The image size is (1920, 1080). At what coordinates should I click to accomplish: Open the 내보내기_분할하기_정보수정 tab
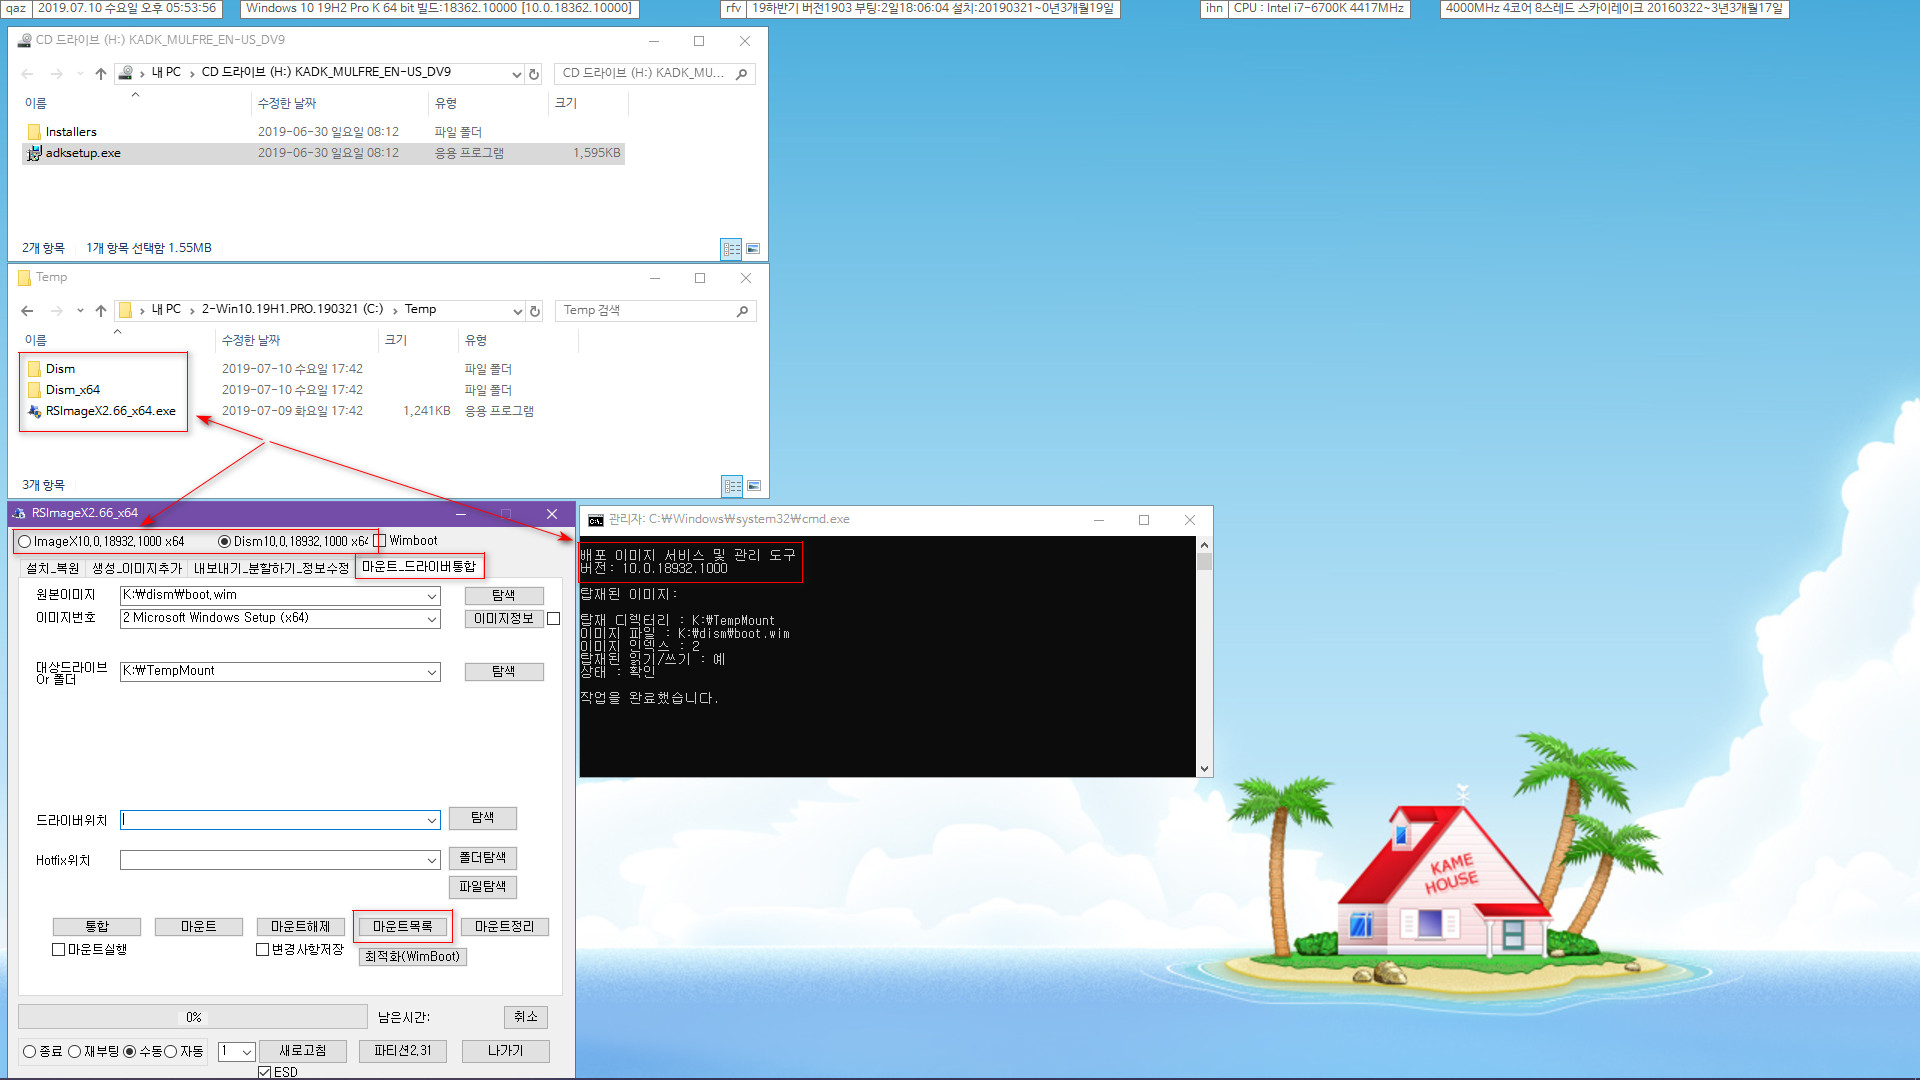coord(271,568)
